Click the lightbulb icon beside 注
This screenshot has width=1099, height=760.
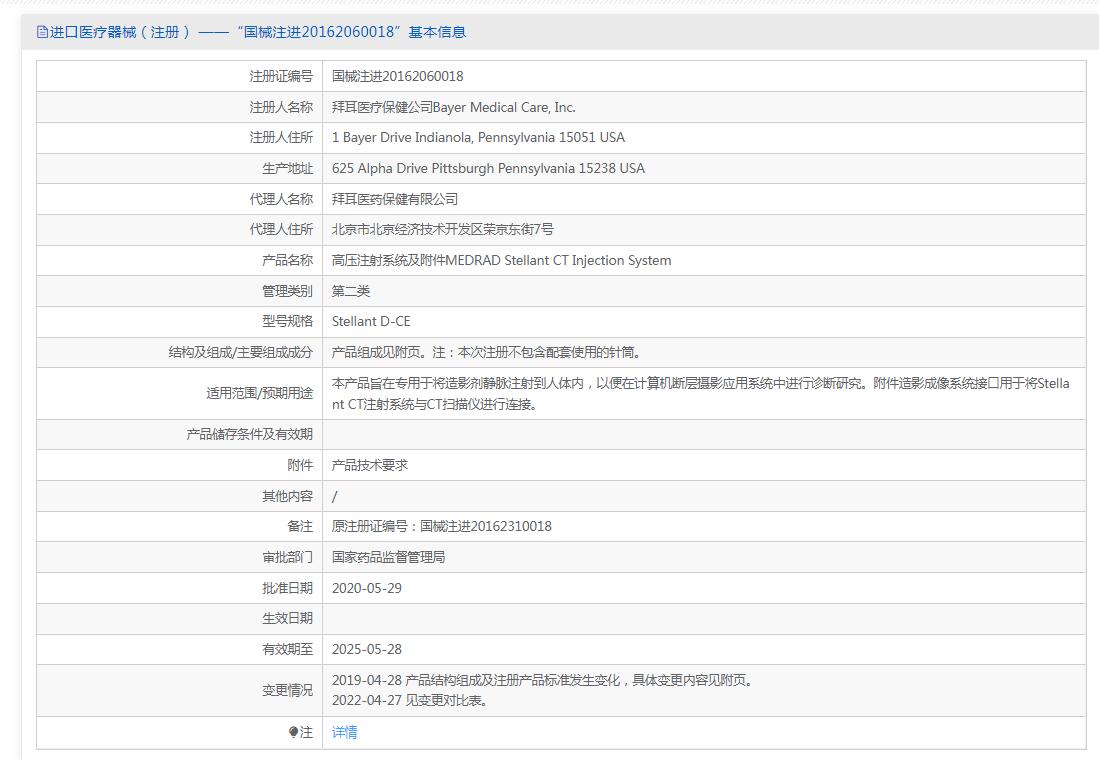click(293, 732)
